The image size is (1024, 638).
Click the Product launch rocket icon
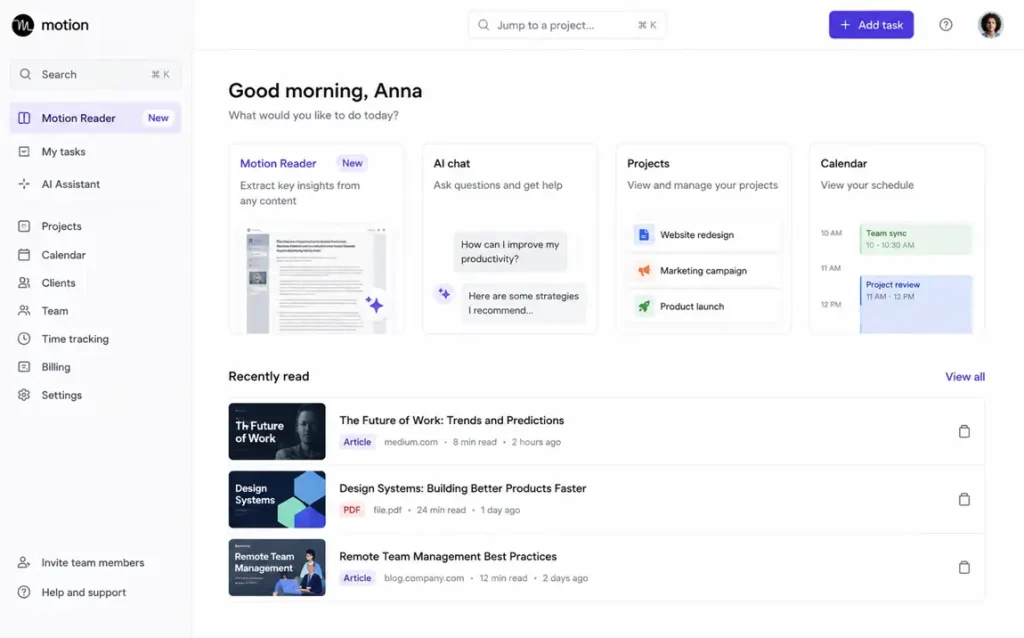tap(644, 306)
